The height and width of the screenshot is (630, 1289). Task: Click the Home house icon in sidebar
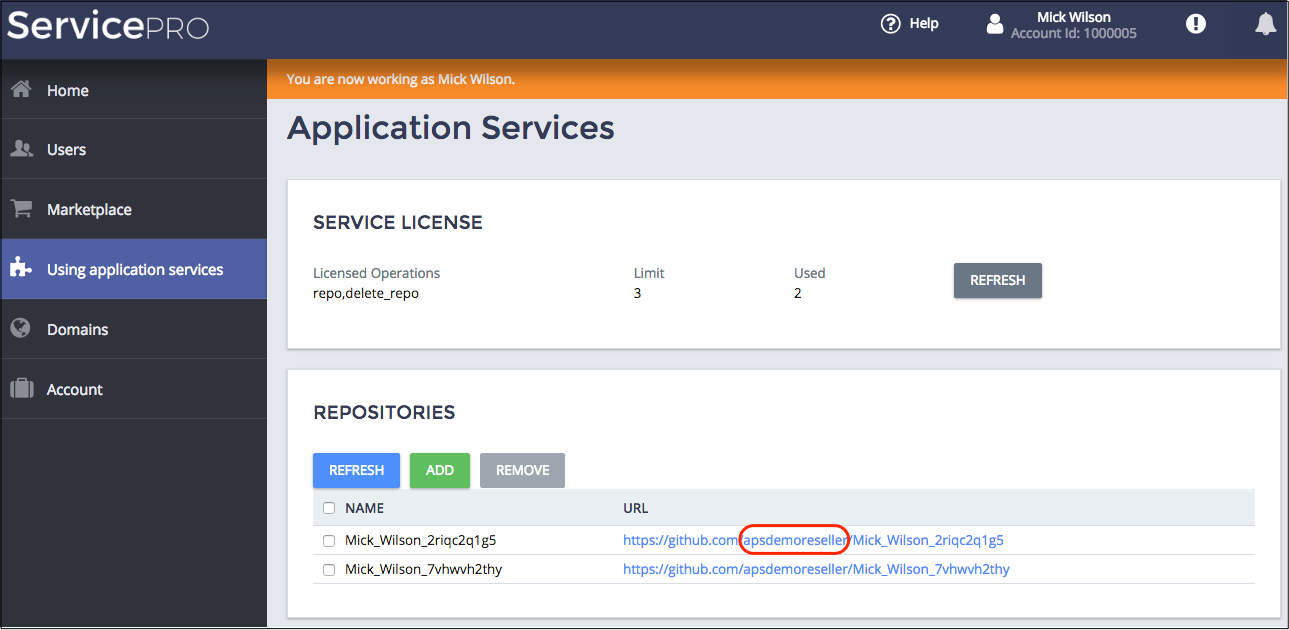pos(21,90)
